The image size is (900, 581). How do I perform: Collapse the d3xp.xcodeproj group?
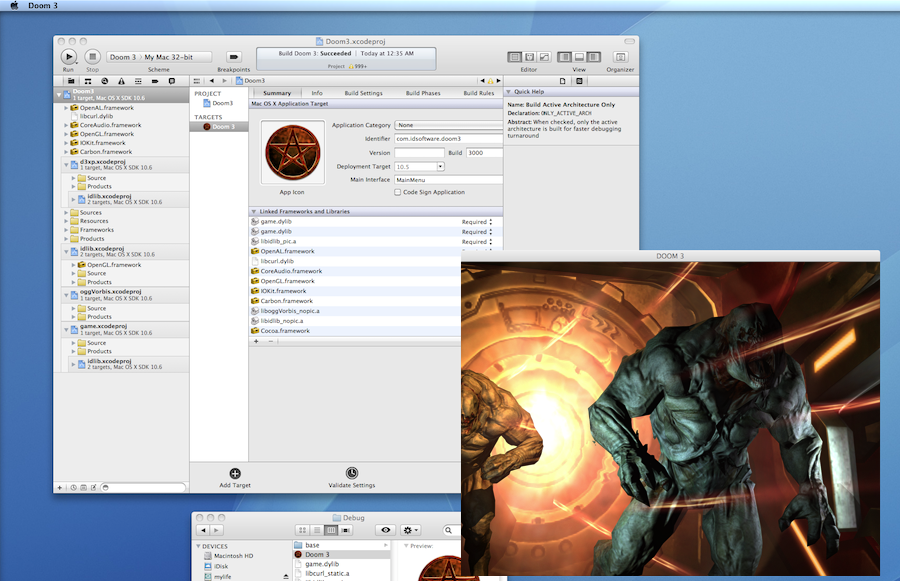click(x=66, y=165)
